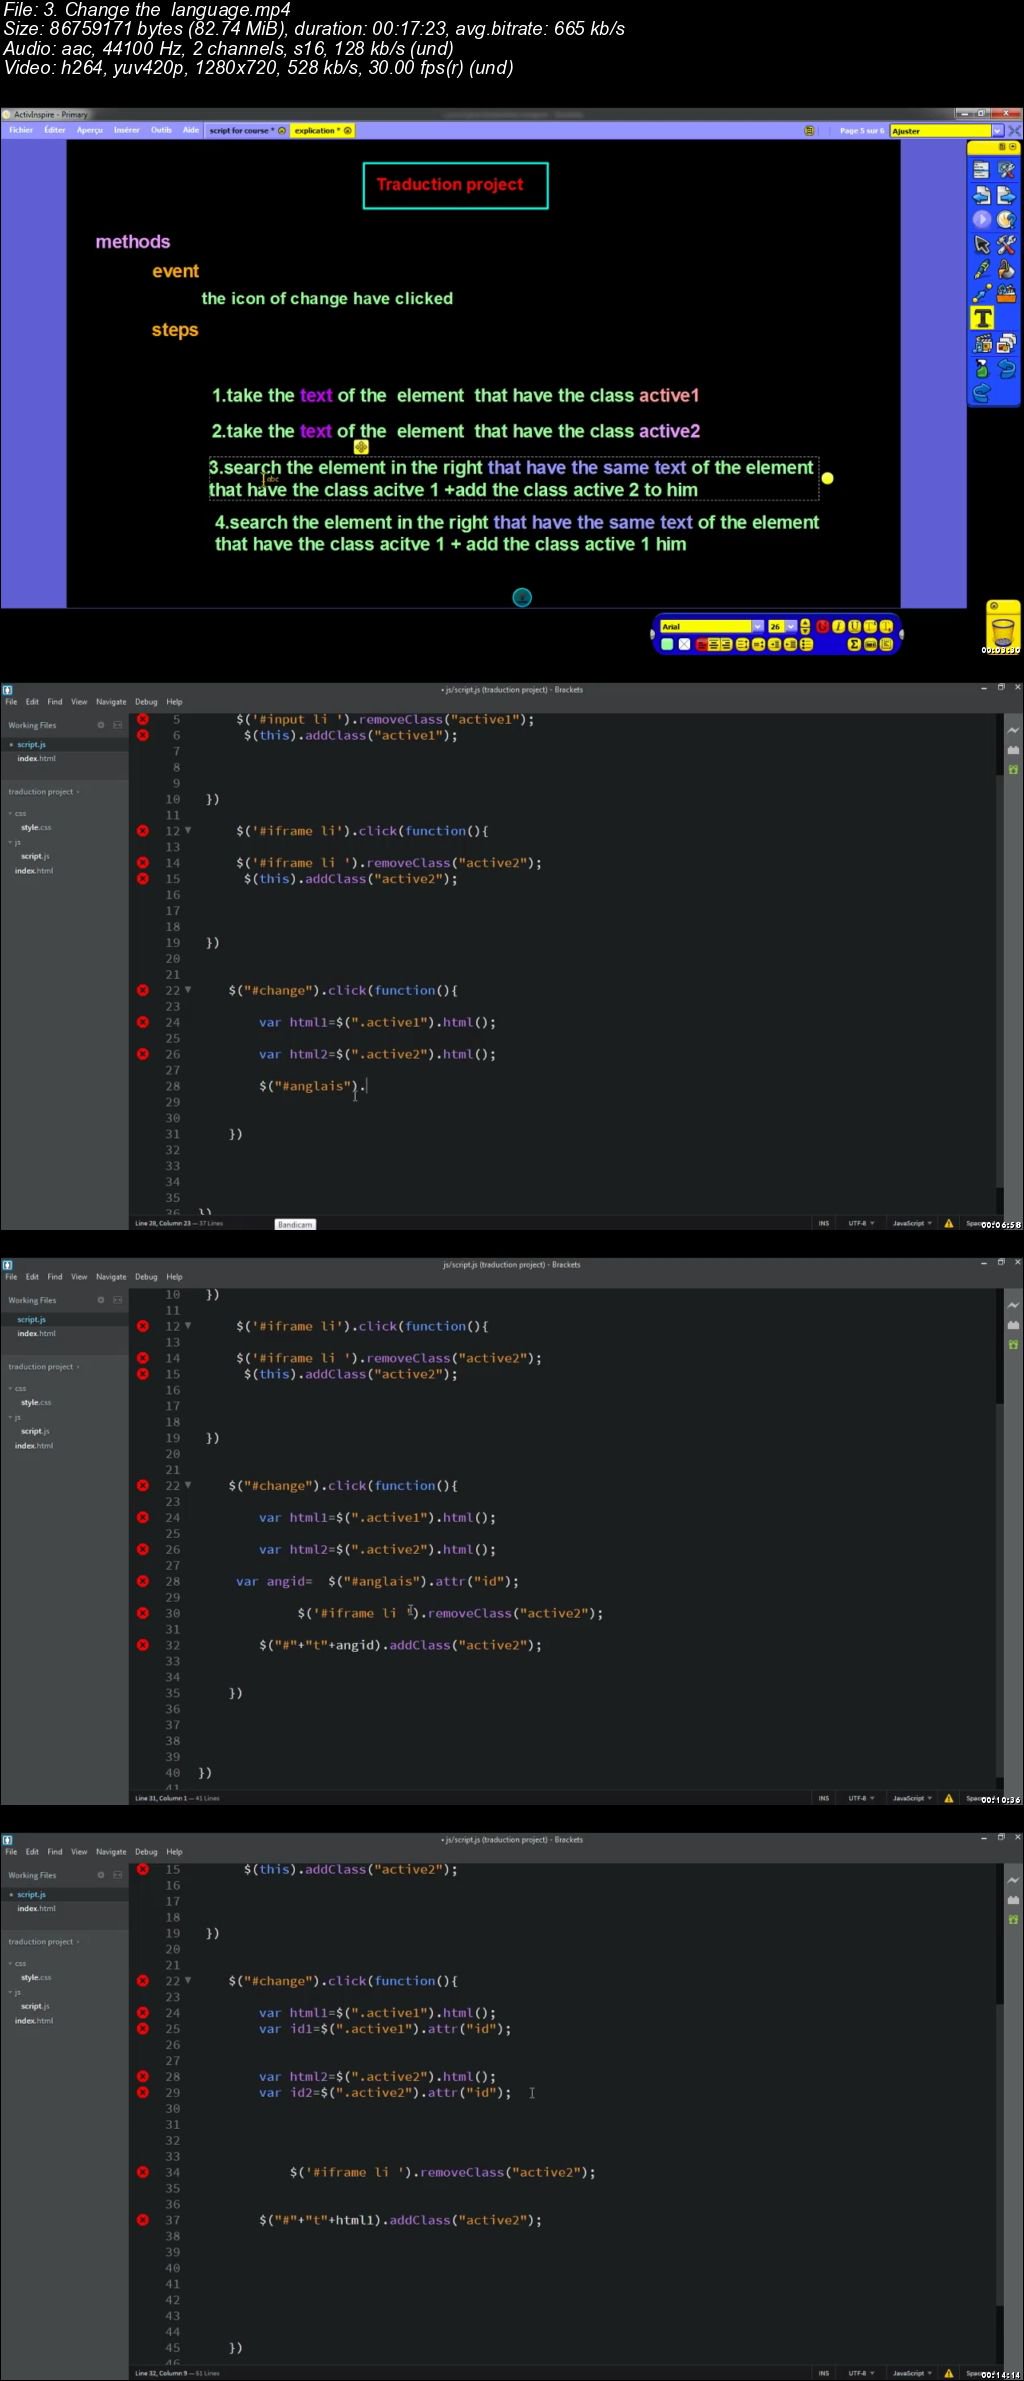Screen dimensions: 1024x2381
Task: Click lint warning icon in 00:14:14 Brackets status bar
Action: [x=948, y=2372]
